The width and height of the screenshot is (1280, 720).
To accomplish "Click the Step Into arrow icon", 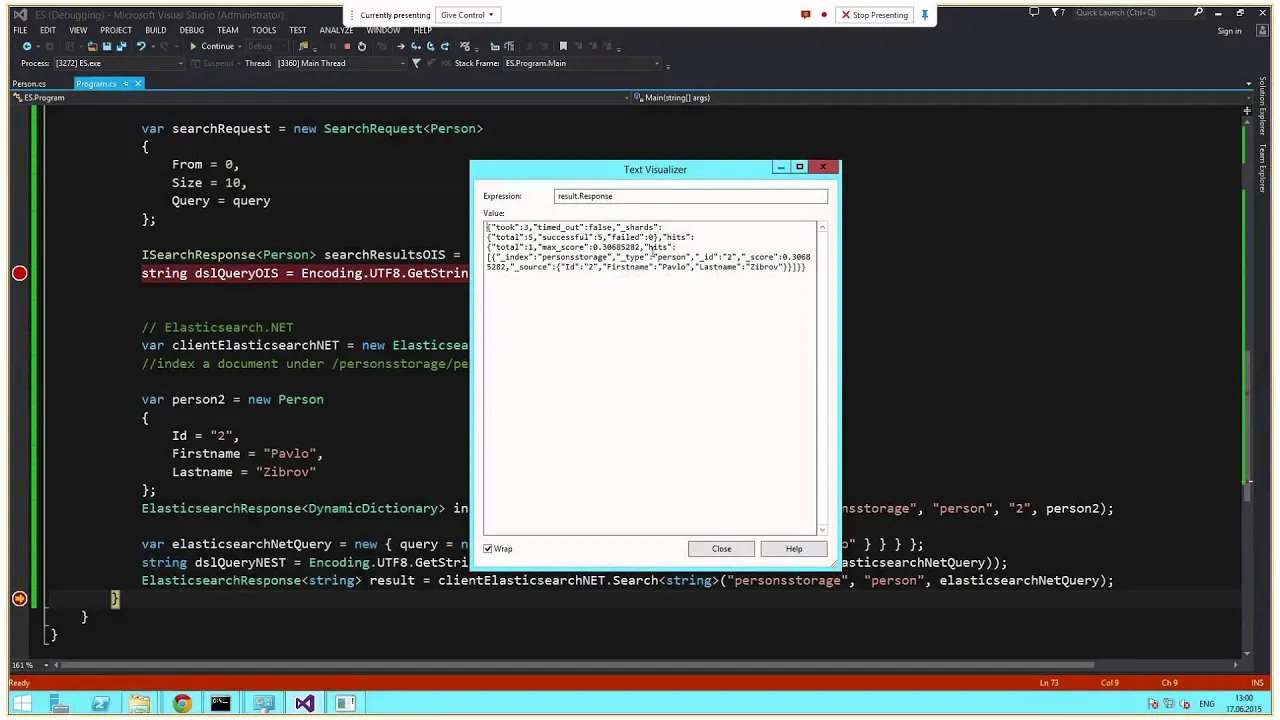I will tap(416, 46).
